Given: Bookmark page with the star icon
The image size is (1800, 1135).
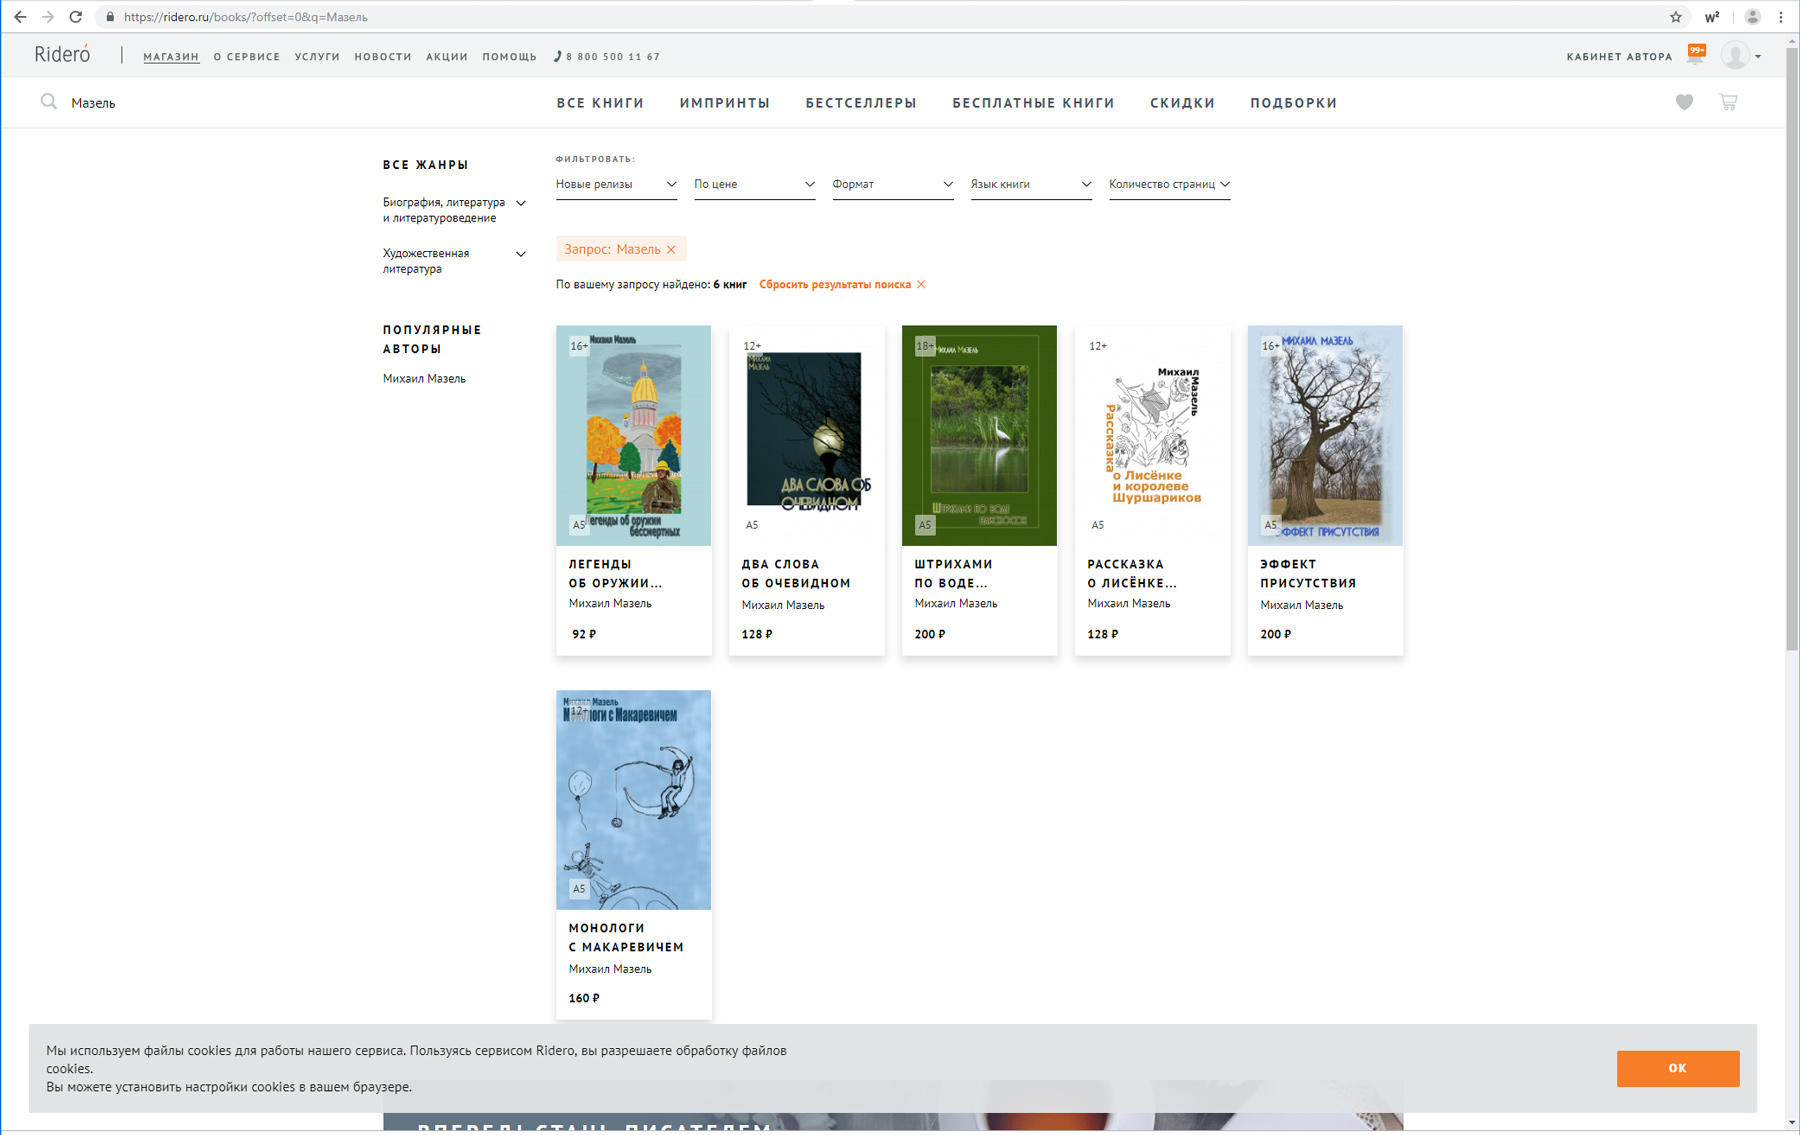Looking at the screenshot, I should (x=1676, y=17).
